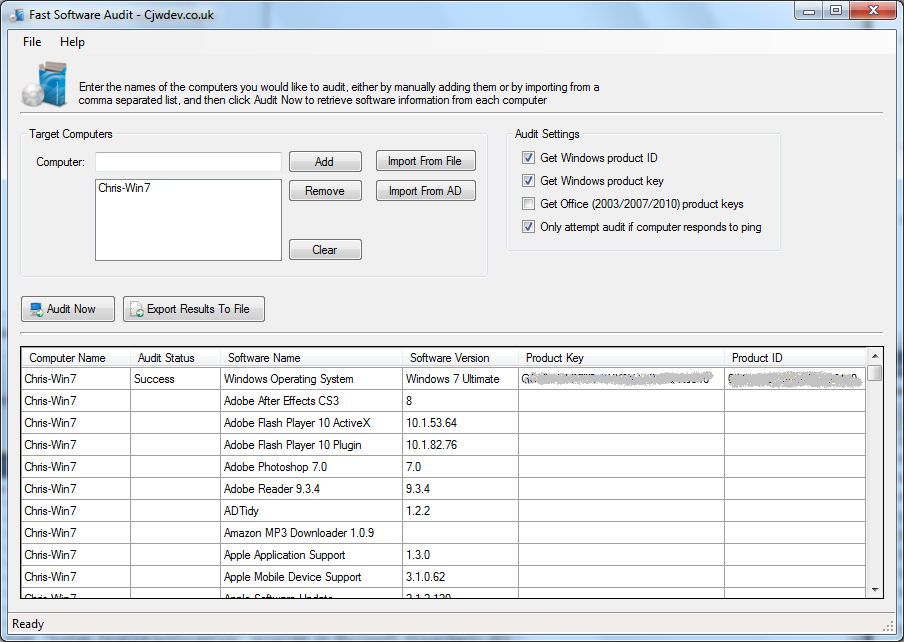
Task: Enable Get Office product keys option
Action: pyautogui.click(x=528, y=204)
